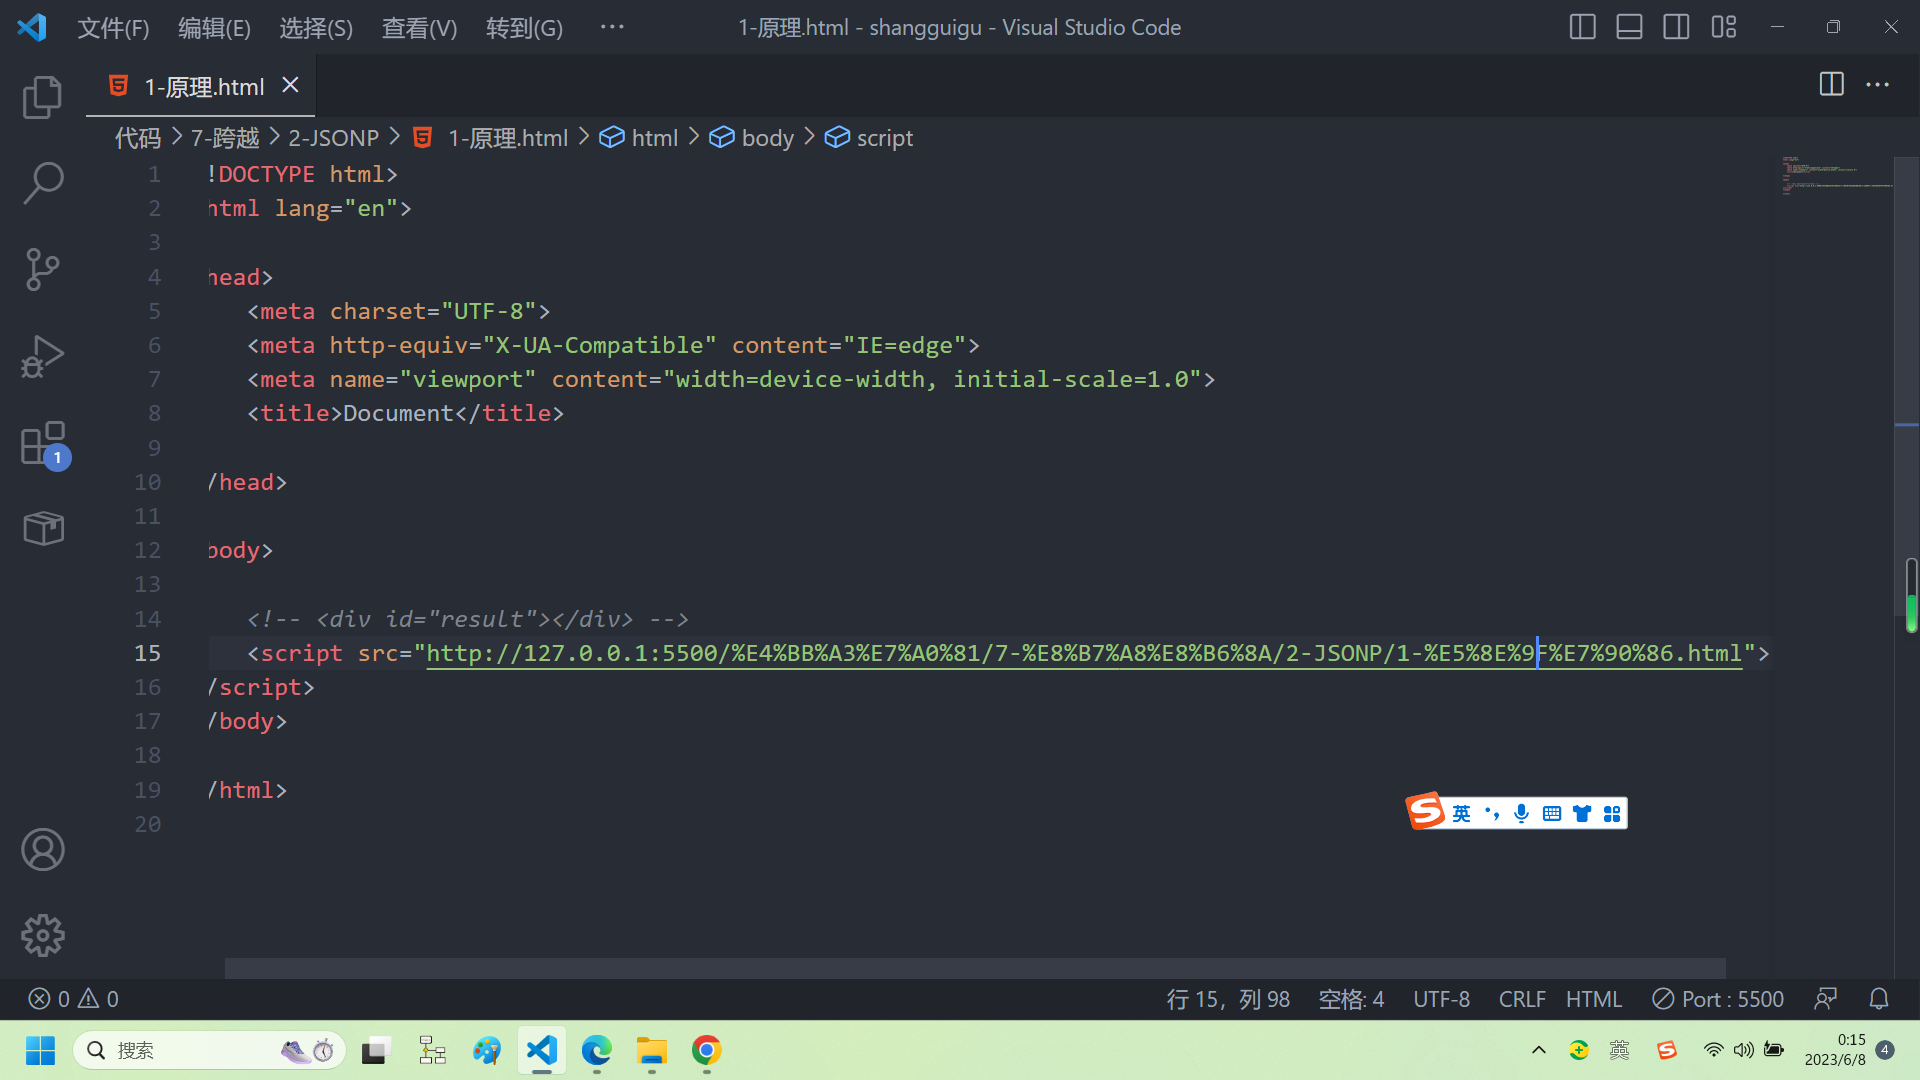Click the Sogou input method S logo
1920x1080 pixels.
click(x=1426, y=811)
